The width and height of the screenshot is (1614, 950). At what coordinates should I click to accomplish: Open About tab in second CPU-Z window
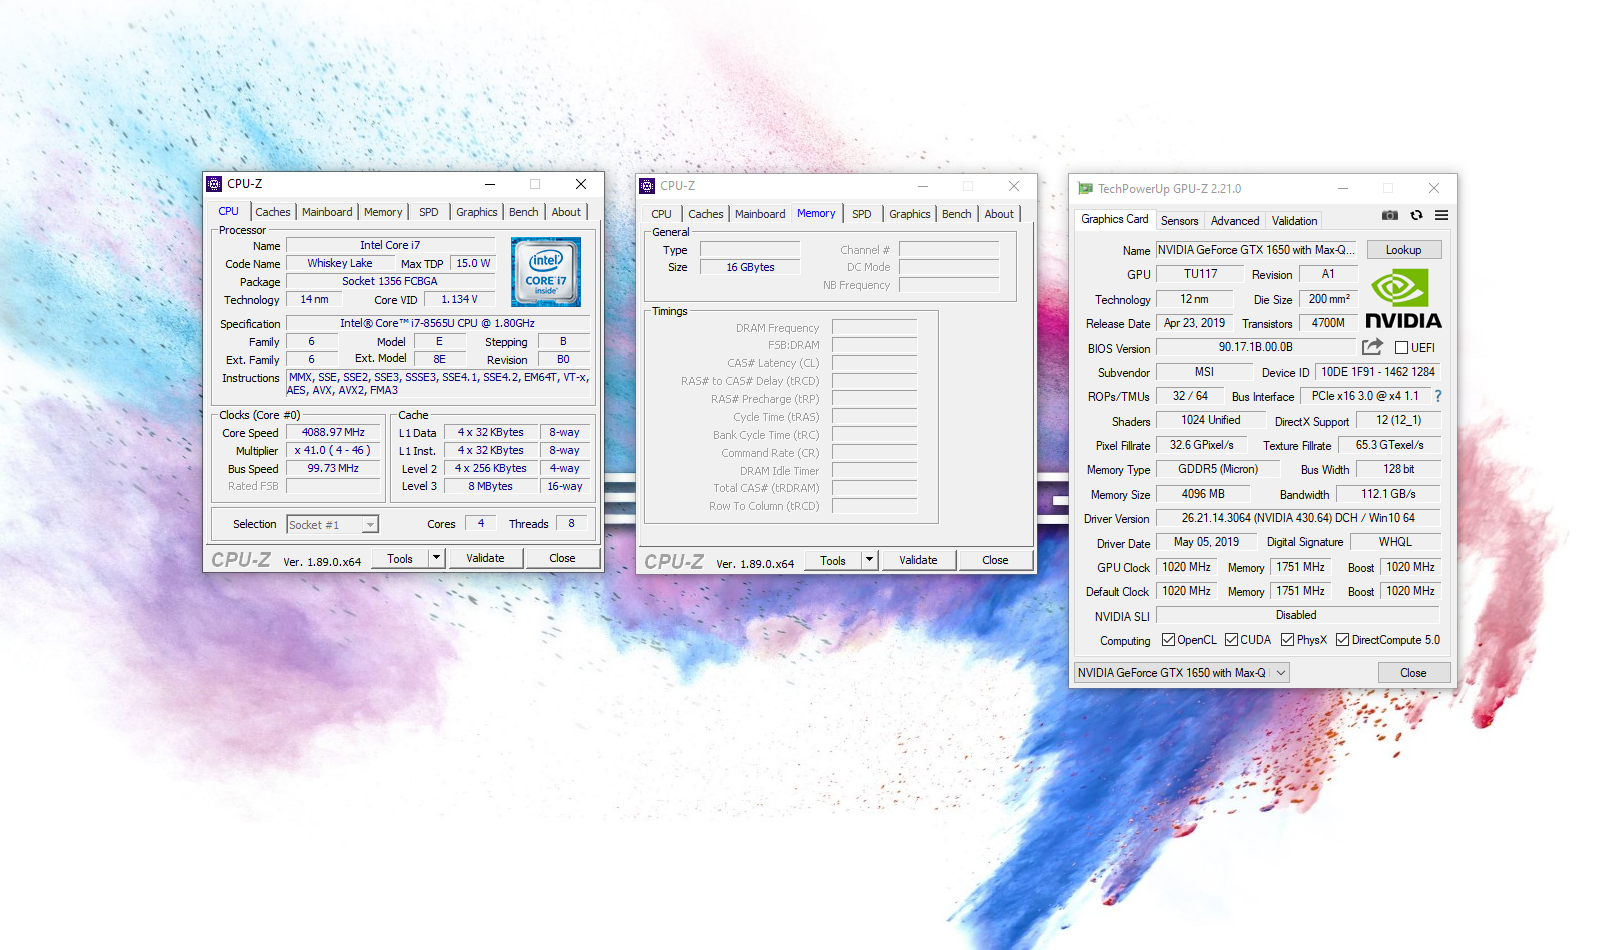(x=999, y=214)
